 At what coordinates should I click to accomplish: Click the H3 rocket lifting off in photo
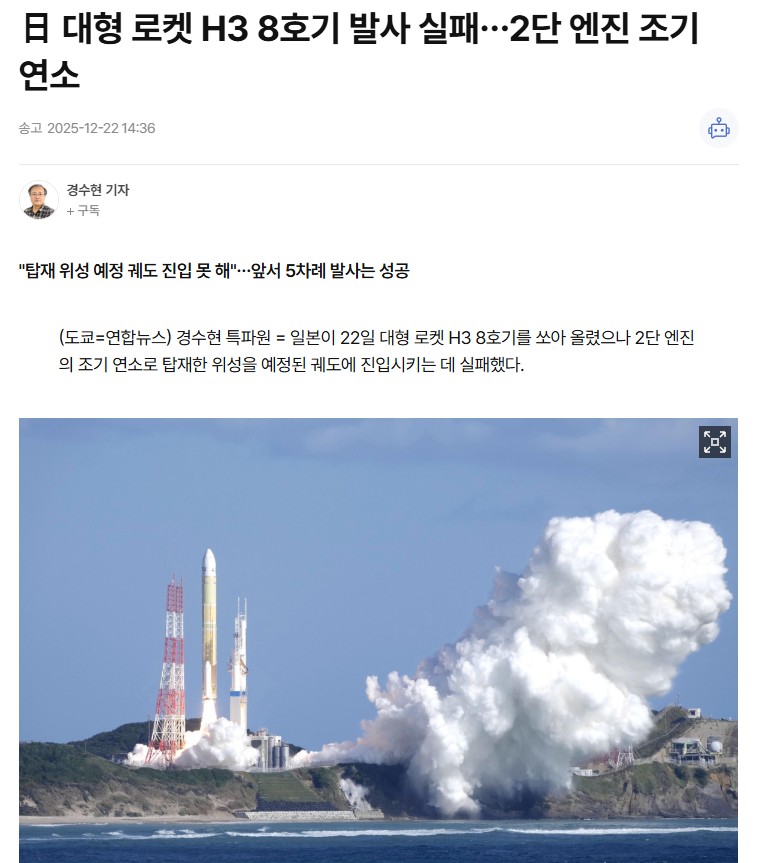pyautogui.click(x=209, y=627)
